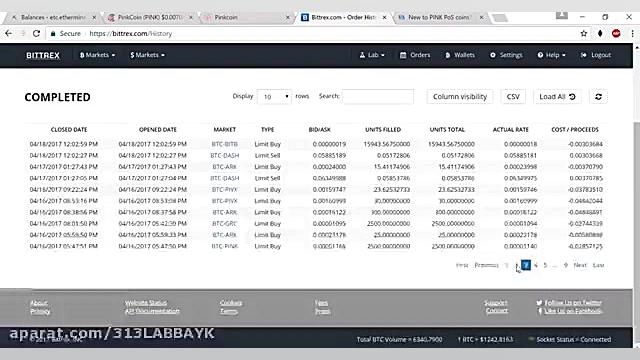Open the Chrome three-dot menu
Viewport: 640px width, 360px height.
[x=632, y=33]
